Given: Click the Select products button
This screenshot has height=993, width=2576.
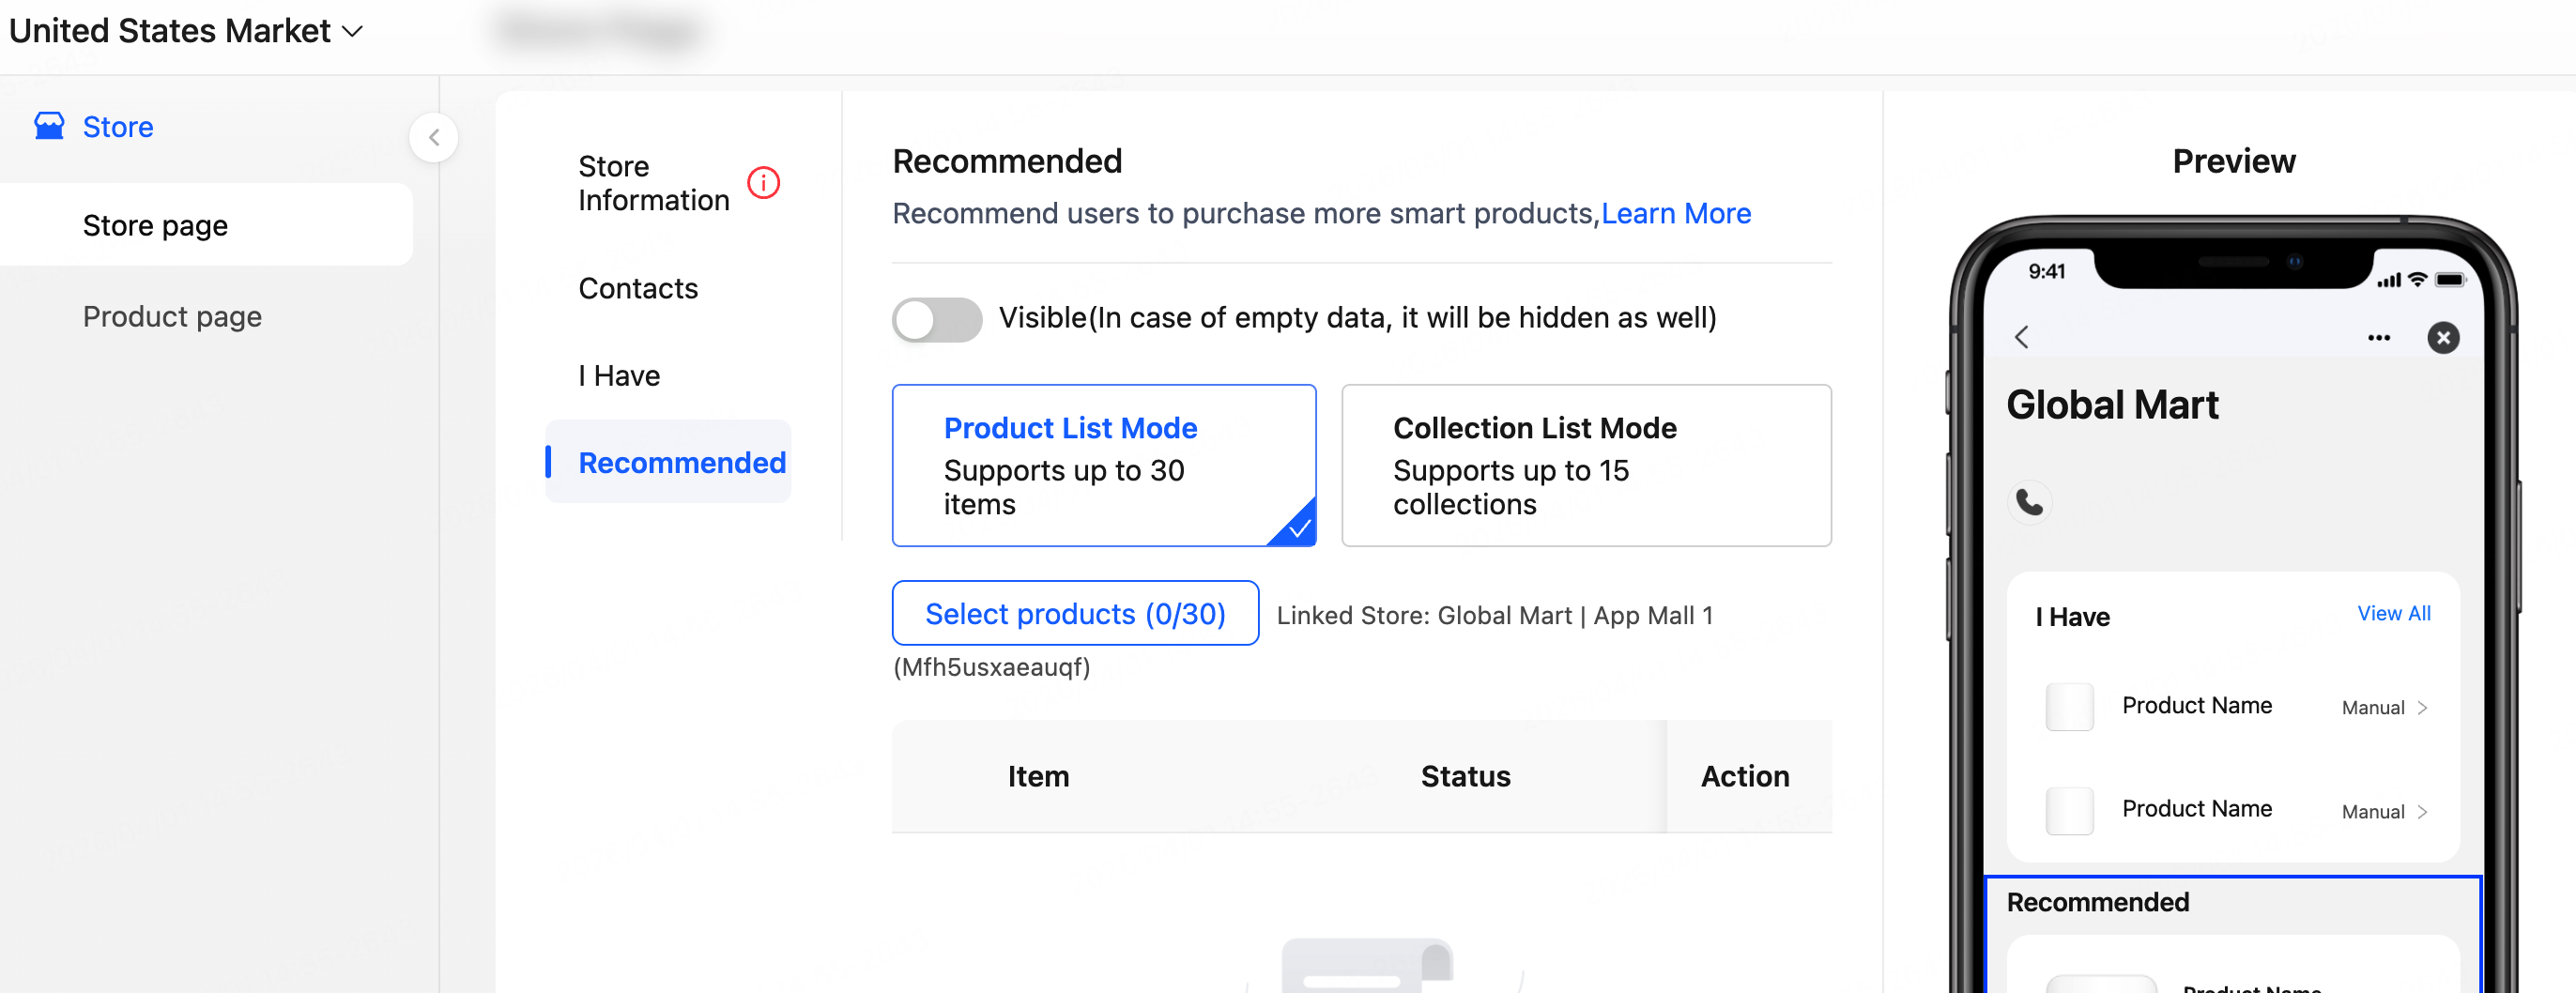Looking at the screenshot, I should (x=1075, y=613).
